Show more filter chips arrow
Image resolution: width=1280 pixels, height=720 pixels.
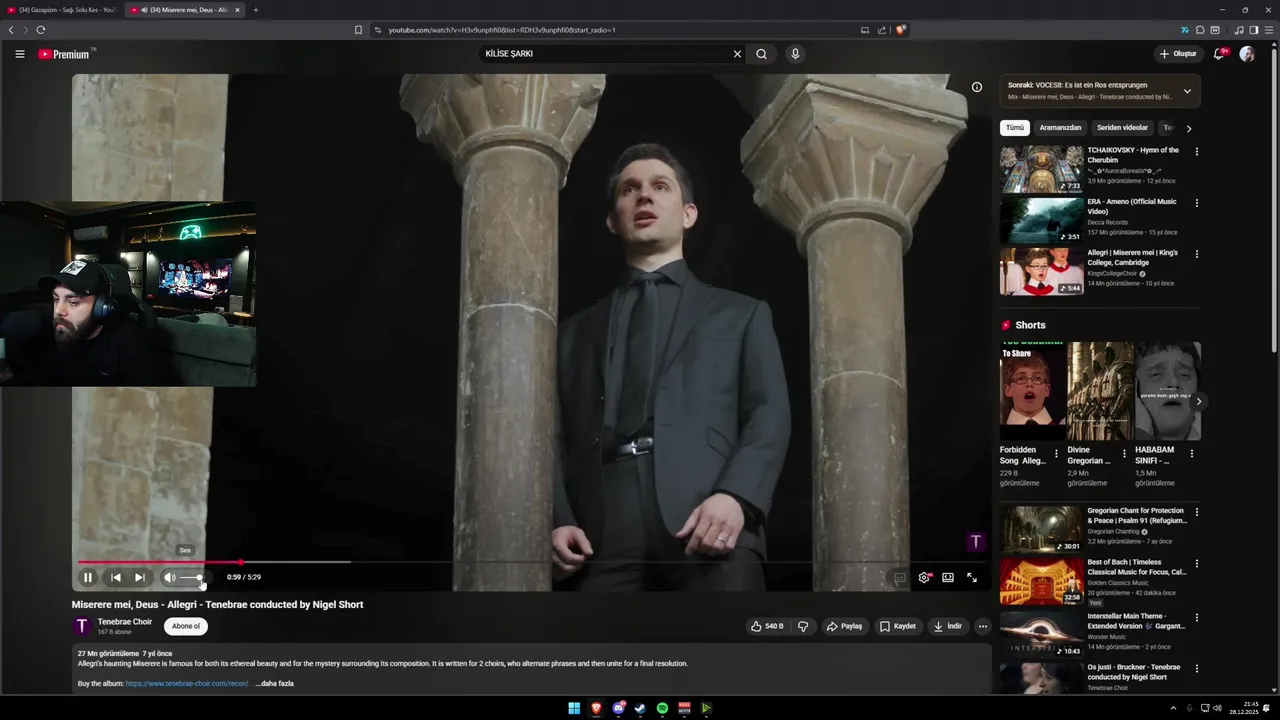[1188, 128]
